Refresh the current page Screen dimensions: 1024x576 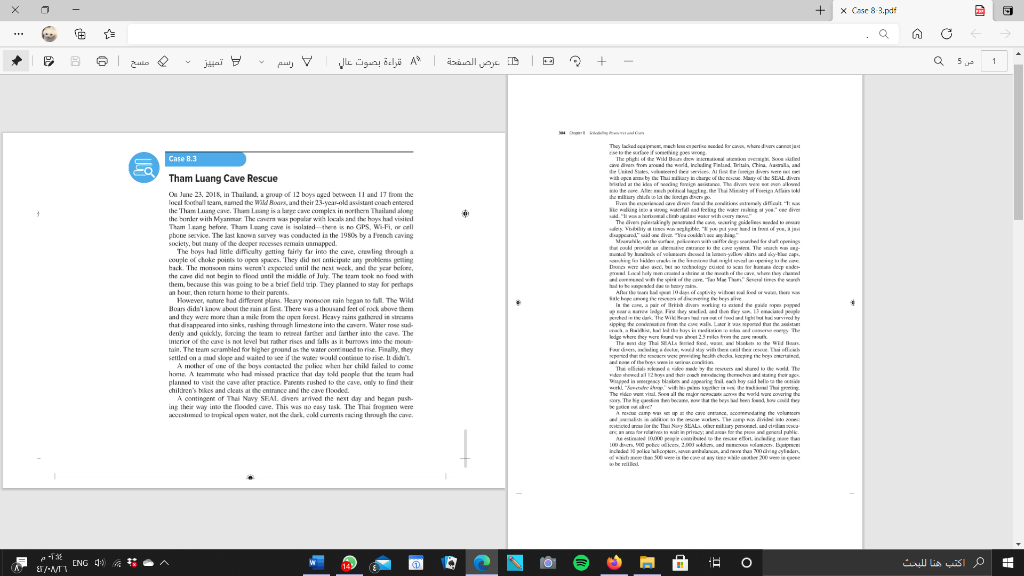tap(946, 34)
